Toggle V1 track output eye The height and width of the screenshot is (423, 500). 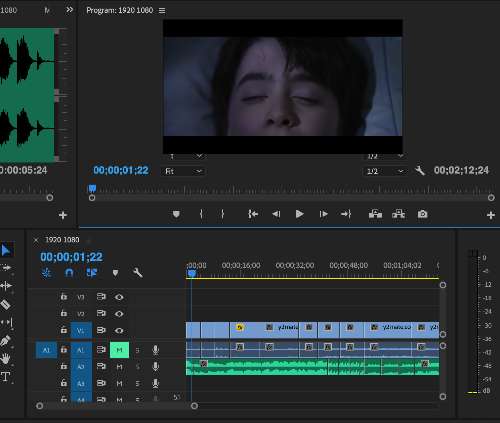pos(119,330)
